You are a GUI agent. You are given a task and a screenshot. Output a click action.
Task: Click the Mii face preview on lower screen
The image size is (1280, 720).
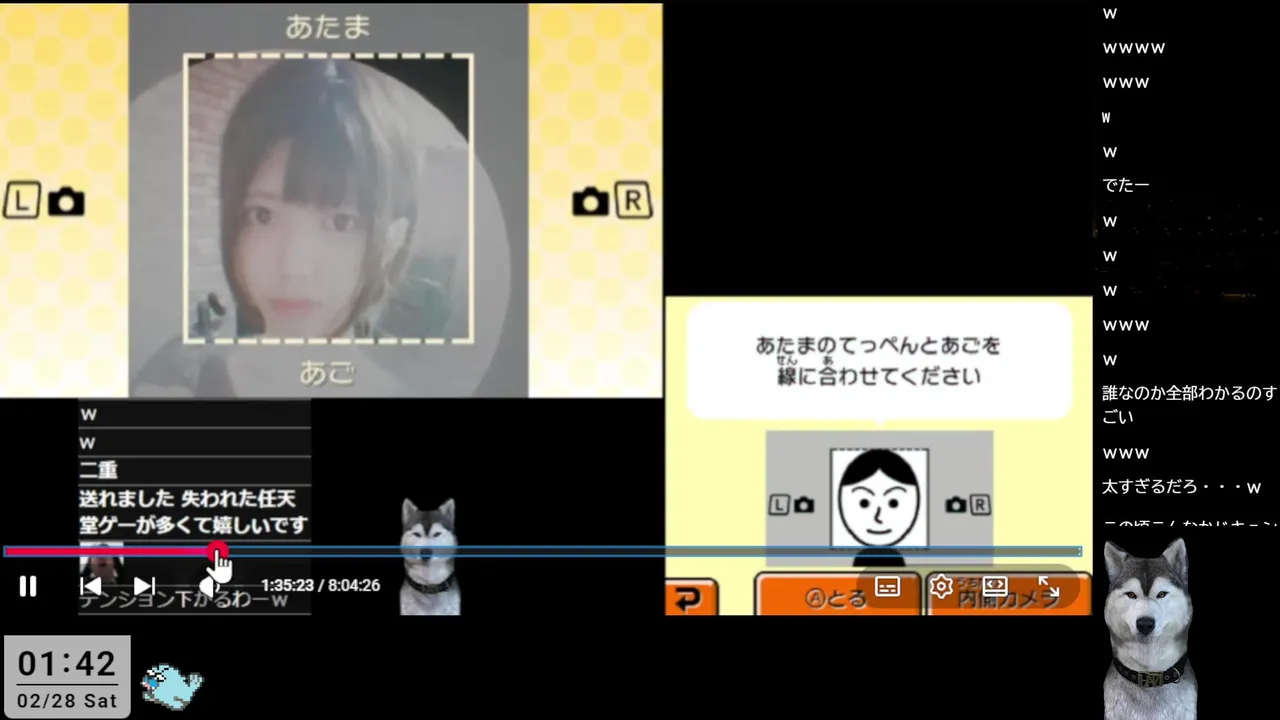(879, 499)
